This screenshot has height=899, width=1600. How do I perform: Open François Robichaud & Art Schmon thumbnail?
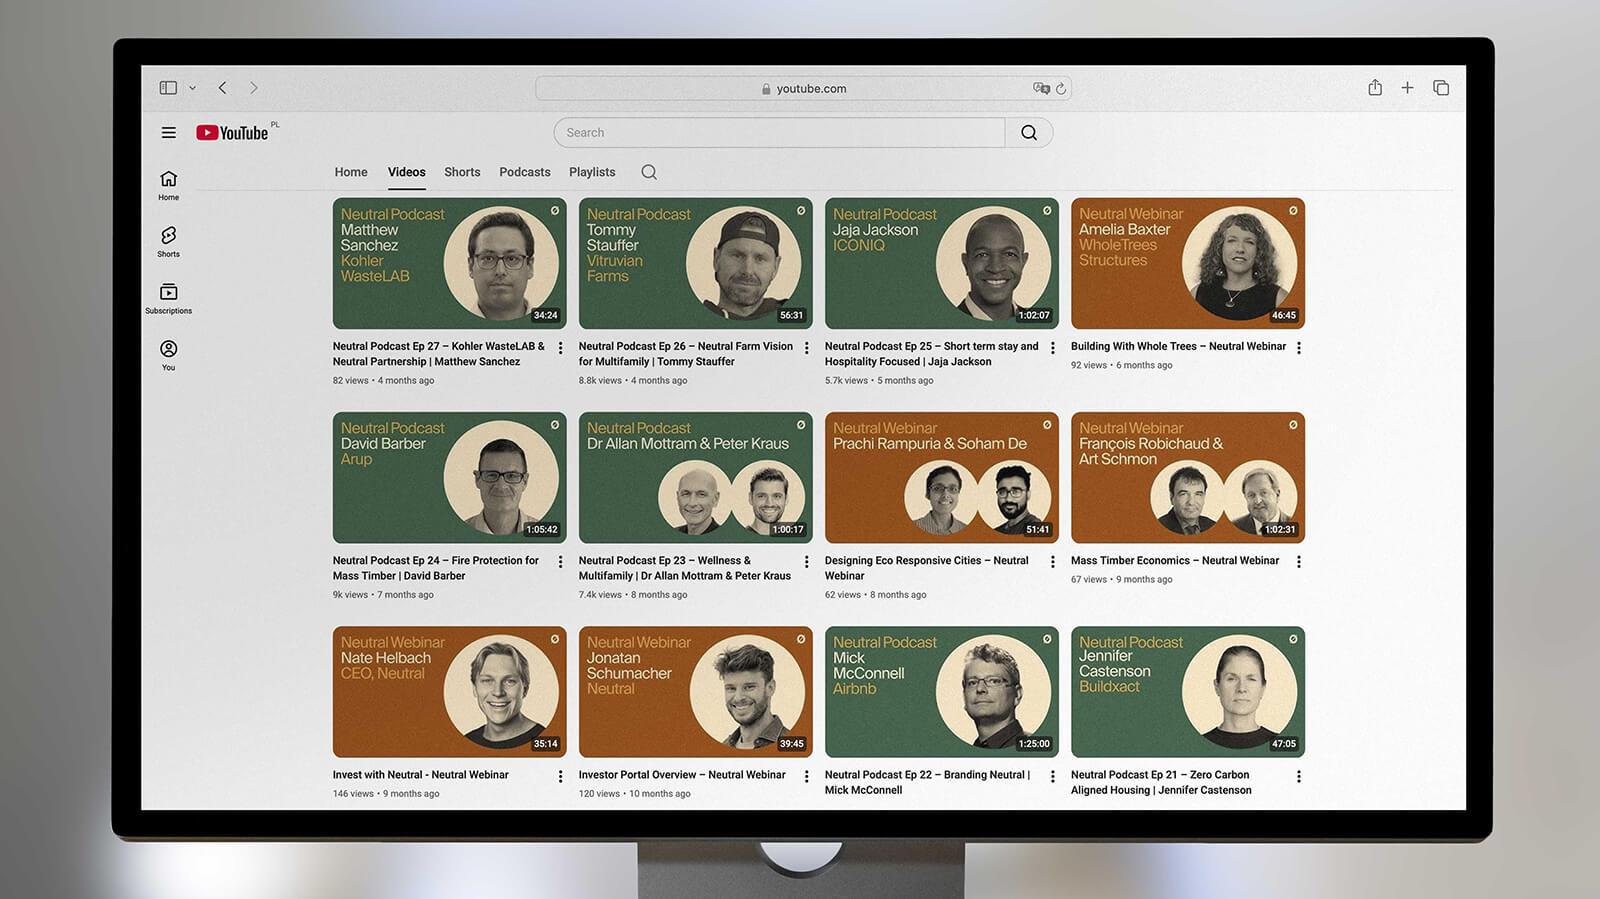point(1188,478)
